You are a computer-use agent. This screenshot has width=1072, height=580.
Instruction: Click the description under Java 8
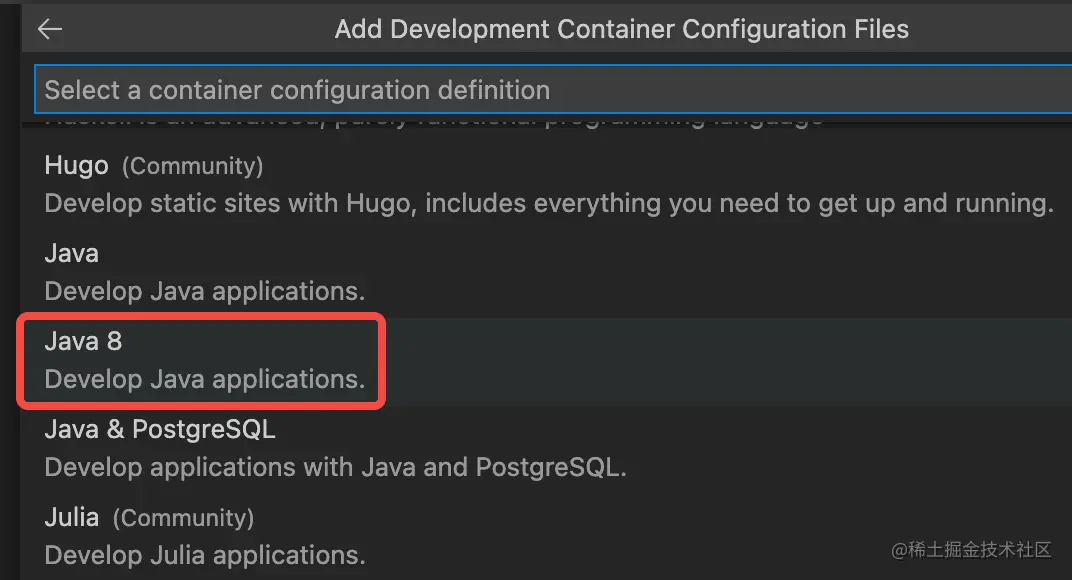[204, 380]
